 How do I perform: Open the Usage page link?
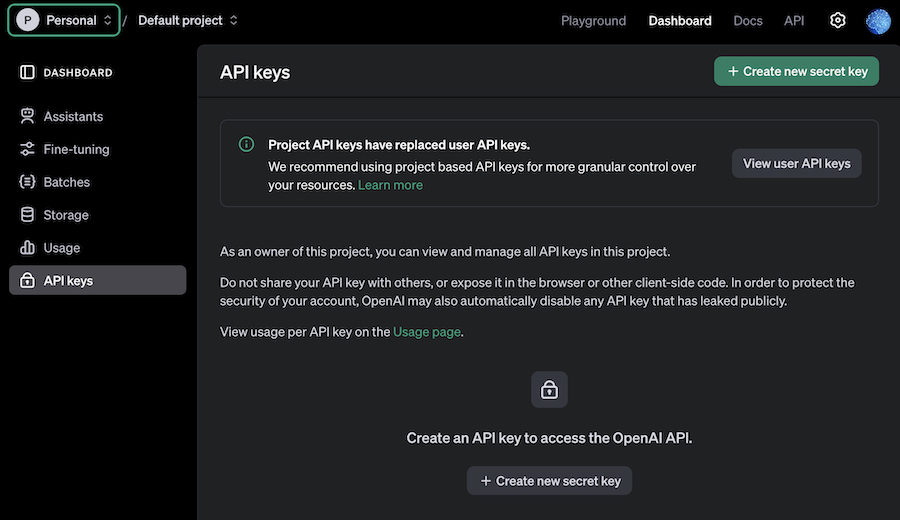426,332
